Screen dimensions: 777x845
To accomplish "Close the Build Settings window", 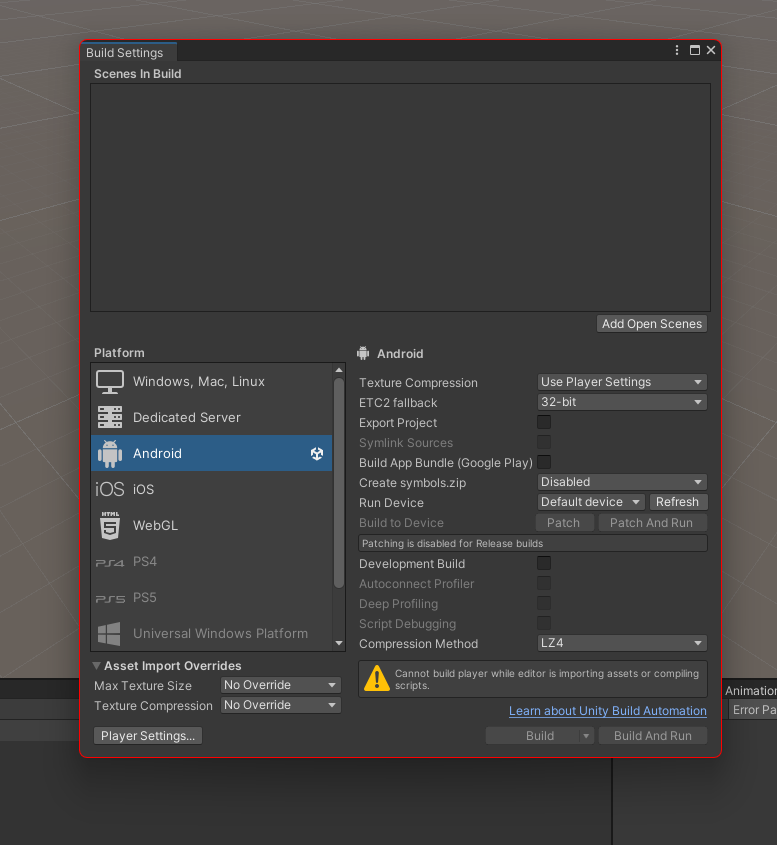I will tap(711, 50).
